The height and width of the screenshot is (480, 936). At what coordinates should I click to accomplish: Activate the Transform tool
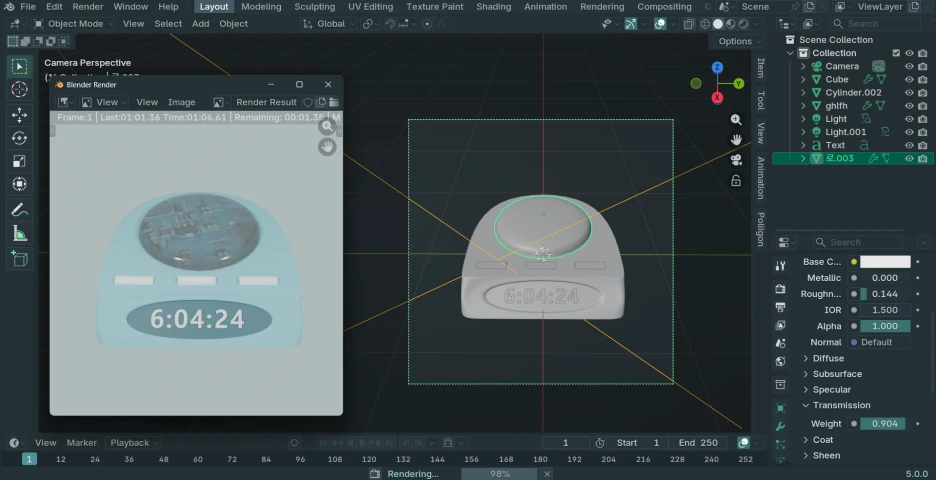[x=19, y=184]
